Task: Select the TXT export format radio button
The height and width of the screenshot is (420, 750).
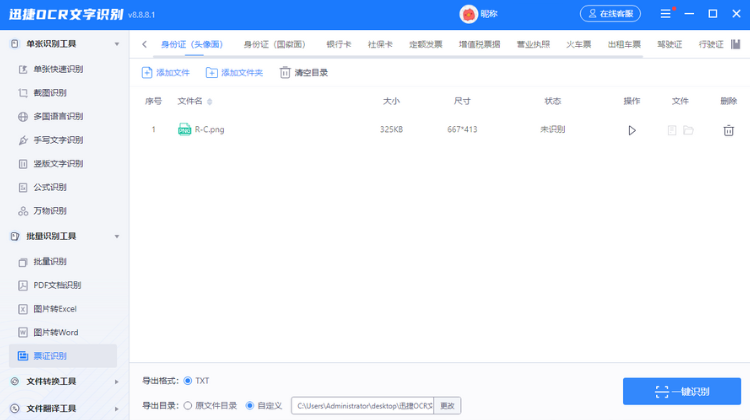Action: (188, 381)
